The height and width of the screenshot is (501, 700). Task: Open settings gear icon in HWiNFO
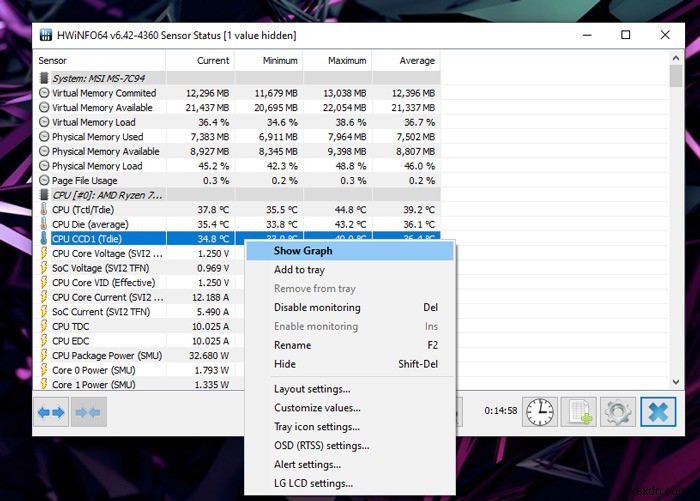(x=618, y=412)
